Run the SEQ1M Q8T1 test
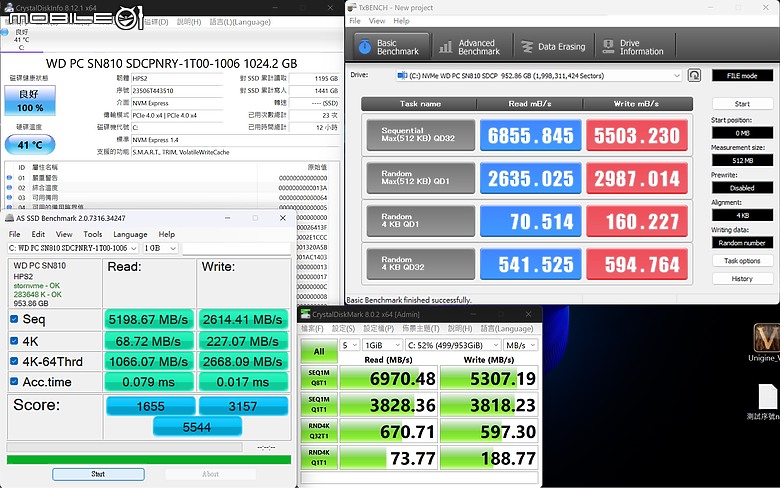The height and width of the screenshot is (488, 780). (x=319, y=378)
